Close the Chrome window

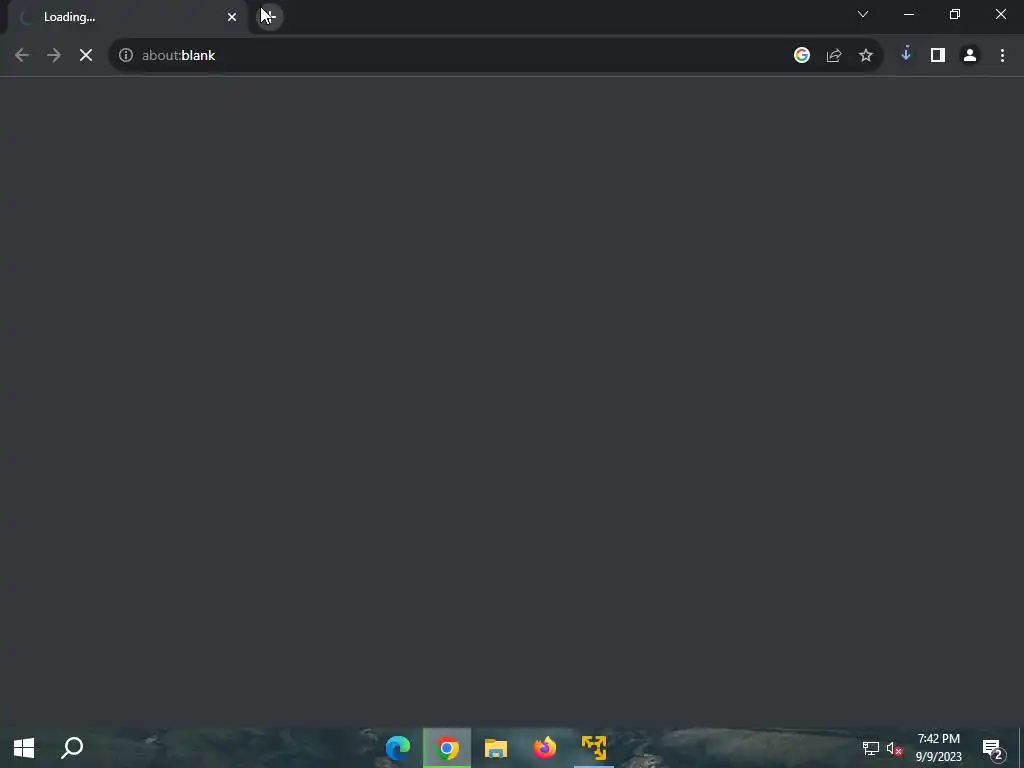(1000, 14)
